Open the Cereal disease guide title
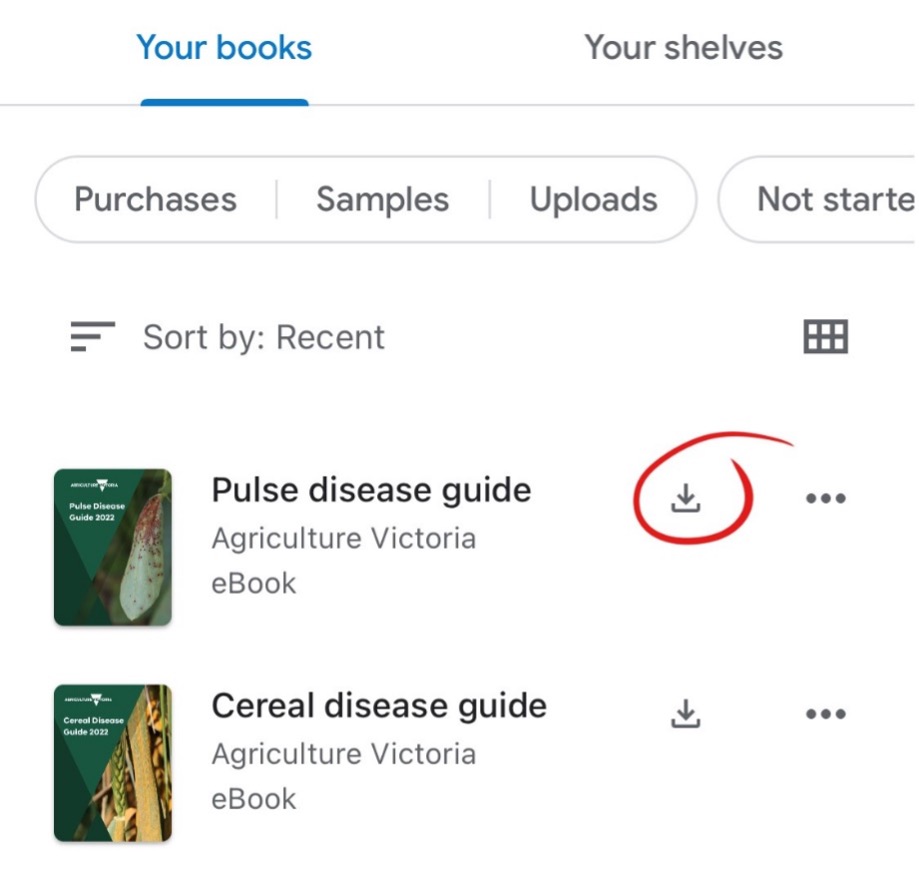This screenshot has height=870, width=919. point(379,705)
